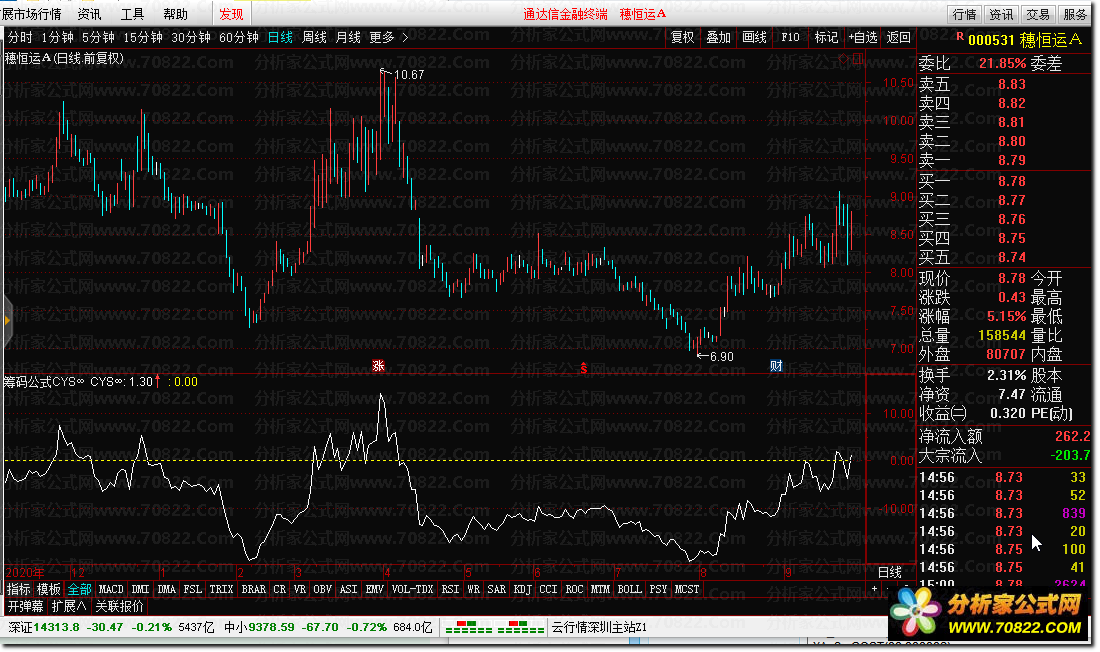Screen dimensions: 1100x652
Task: Expand the 更多 period options
Action: (x=388, y=37)
